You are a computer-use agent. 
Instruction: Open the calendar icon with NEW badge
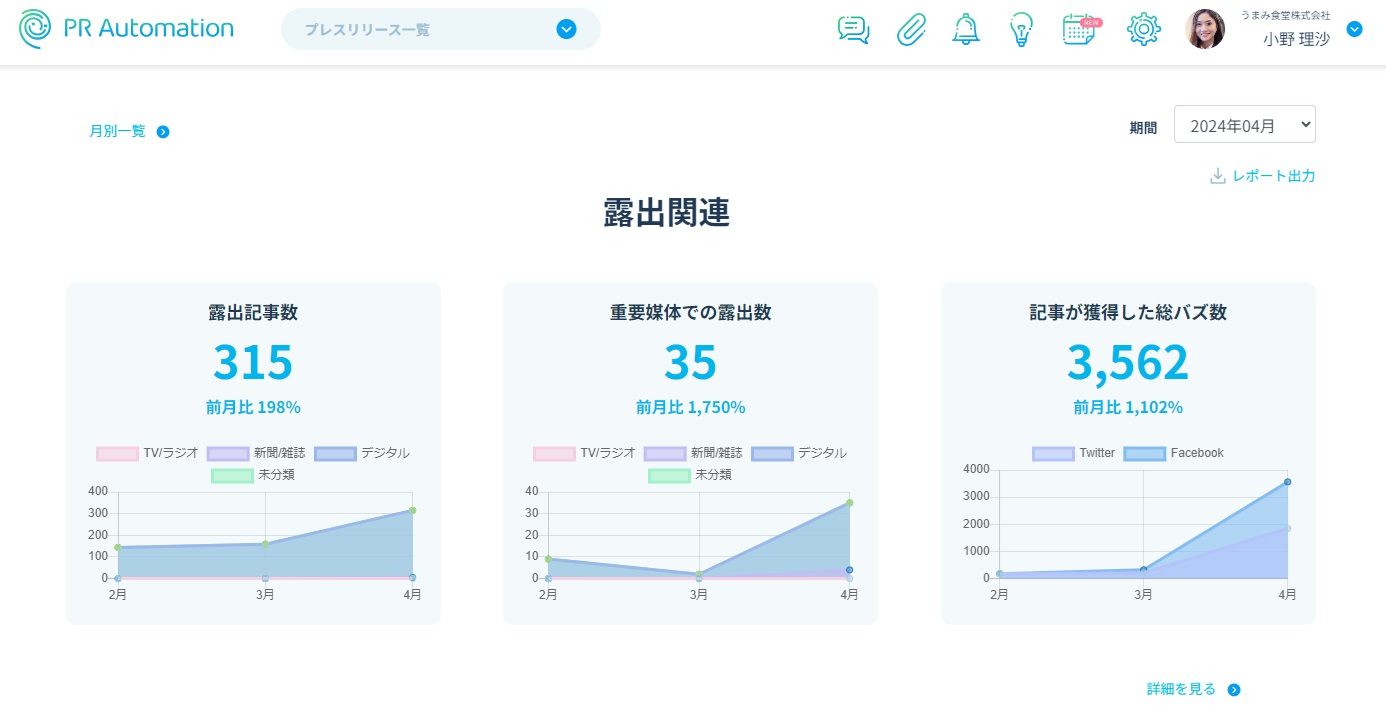coord(1080,30)
